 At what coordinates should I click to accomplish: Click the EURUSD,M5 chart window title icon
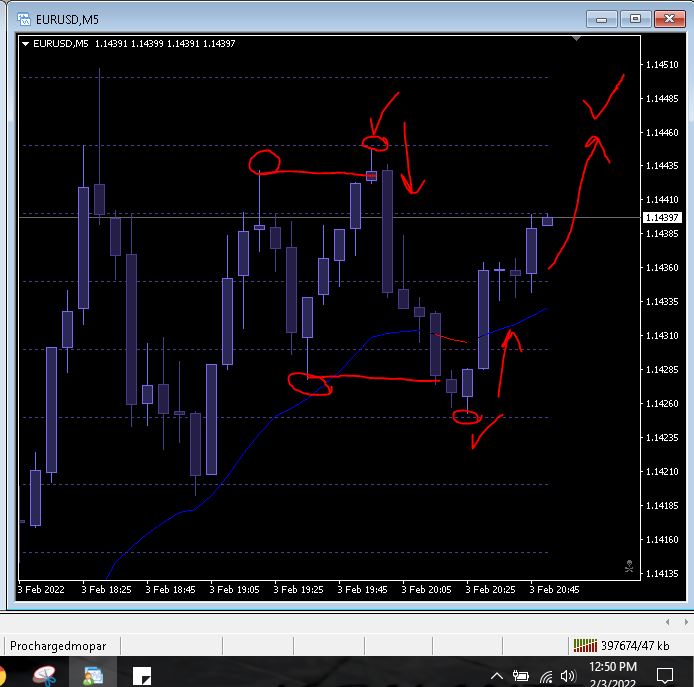[23, 19]
